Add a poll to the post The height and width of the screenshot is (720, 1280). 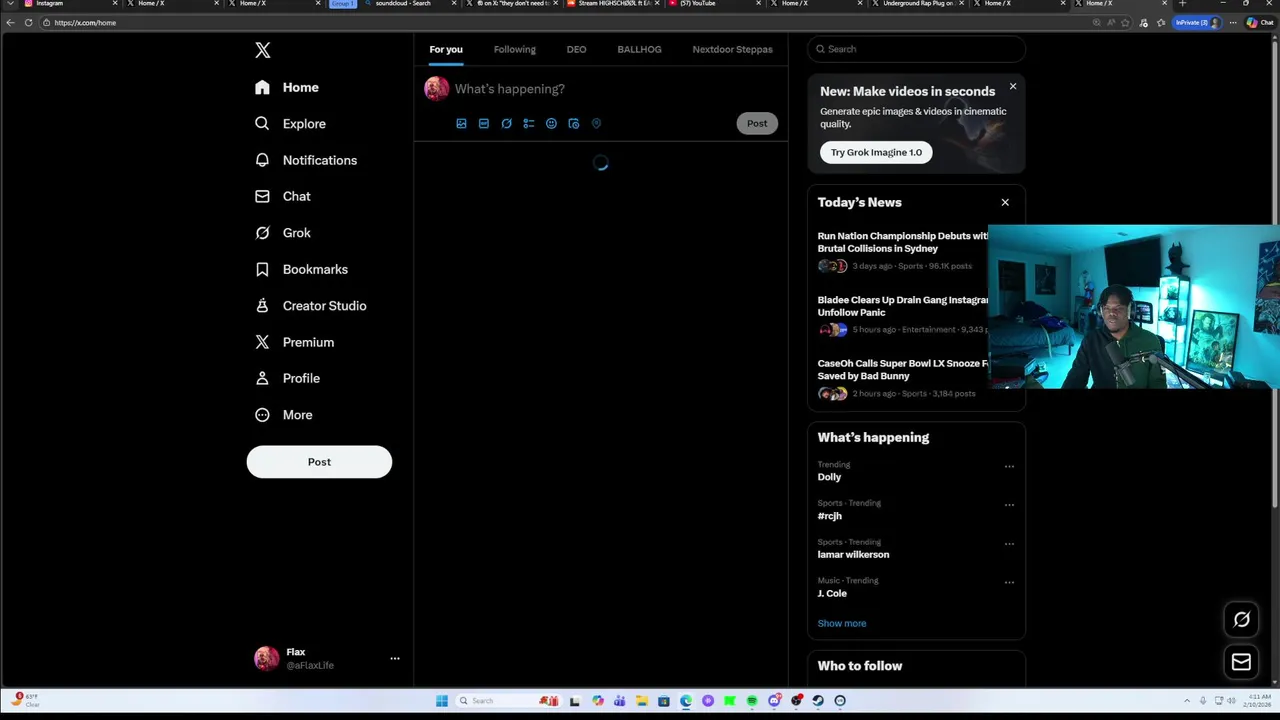coord(529,124)
